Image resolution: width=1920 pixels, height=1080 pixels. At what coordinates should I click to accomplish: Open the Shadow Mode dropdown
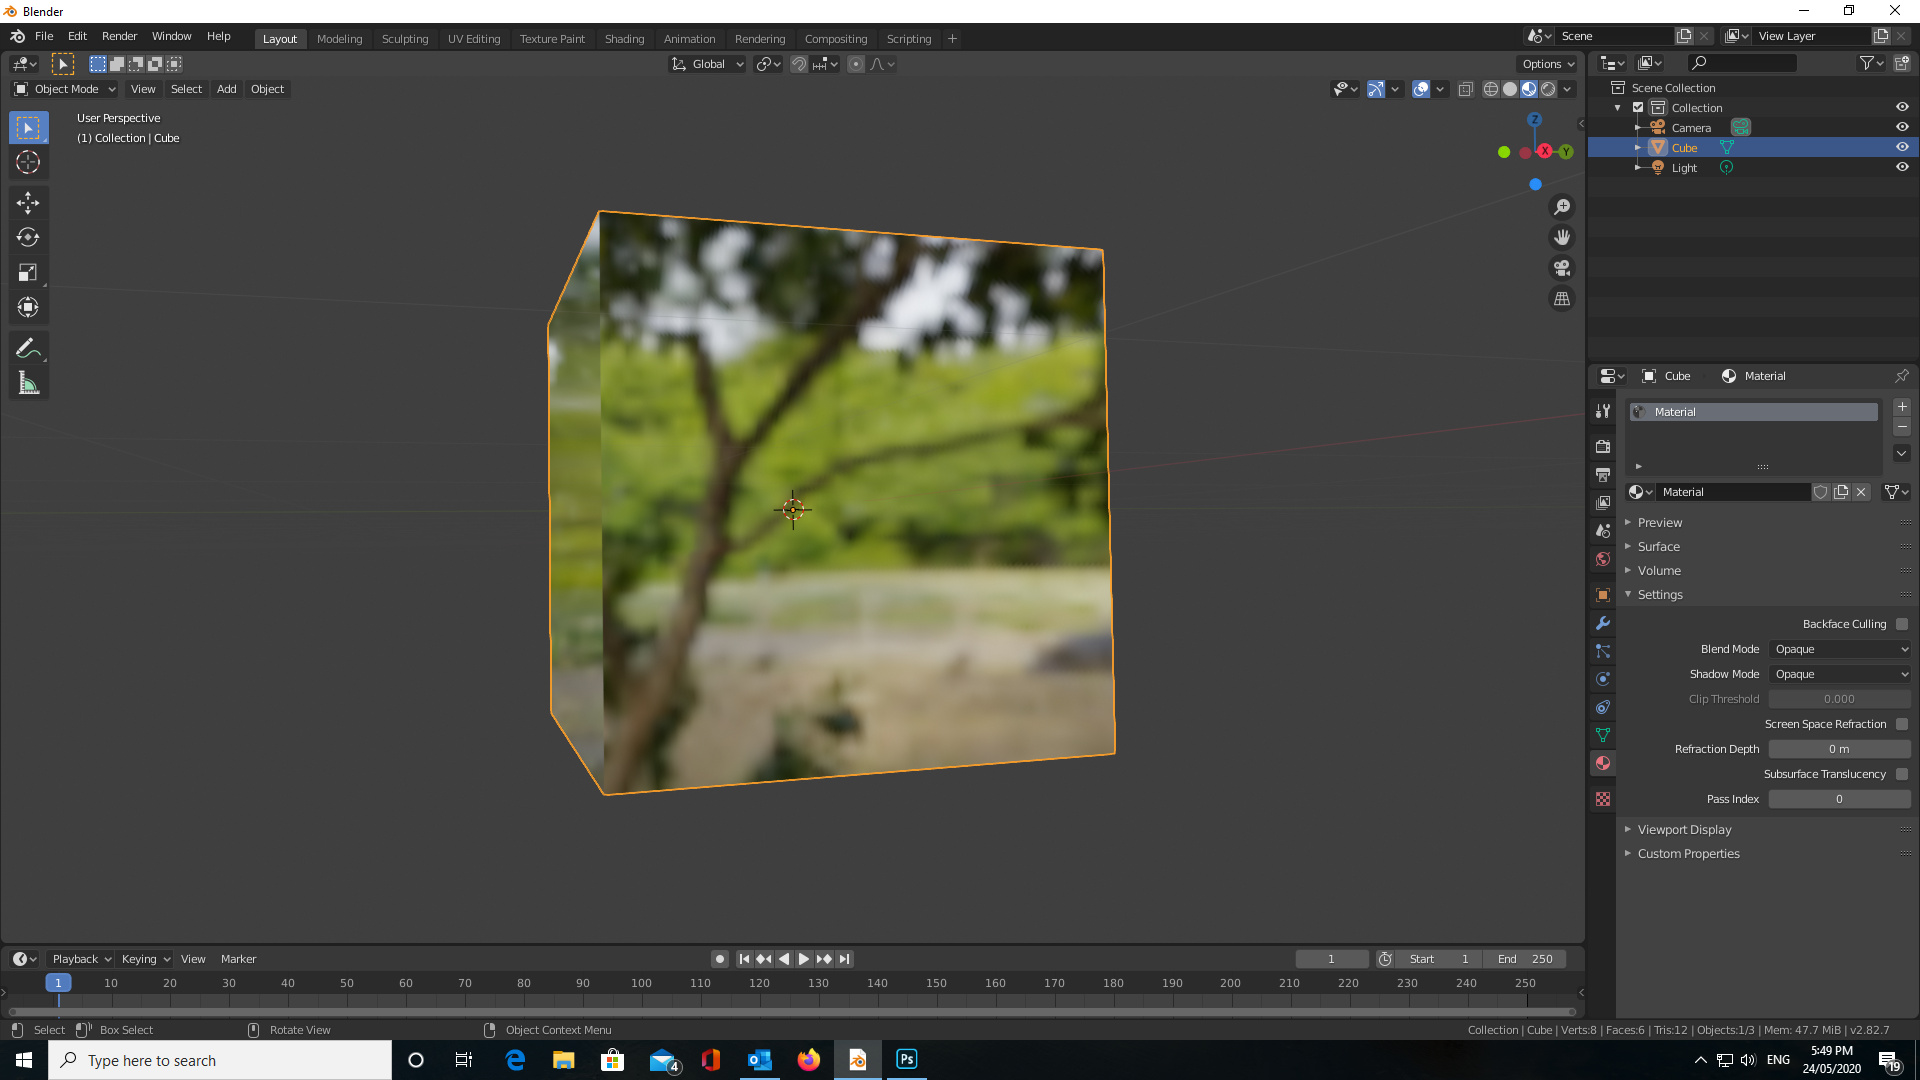1840,674
